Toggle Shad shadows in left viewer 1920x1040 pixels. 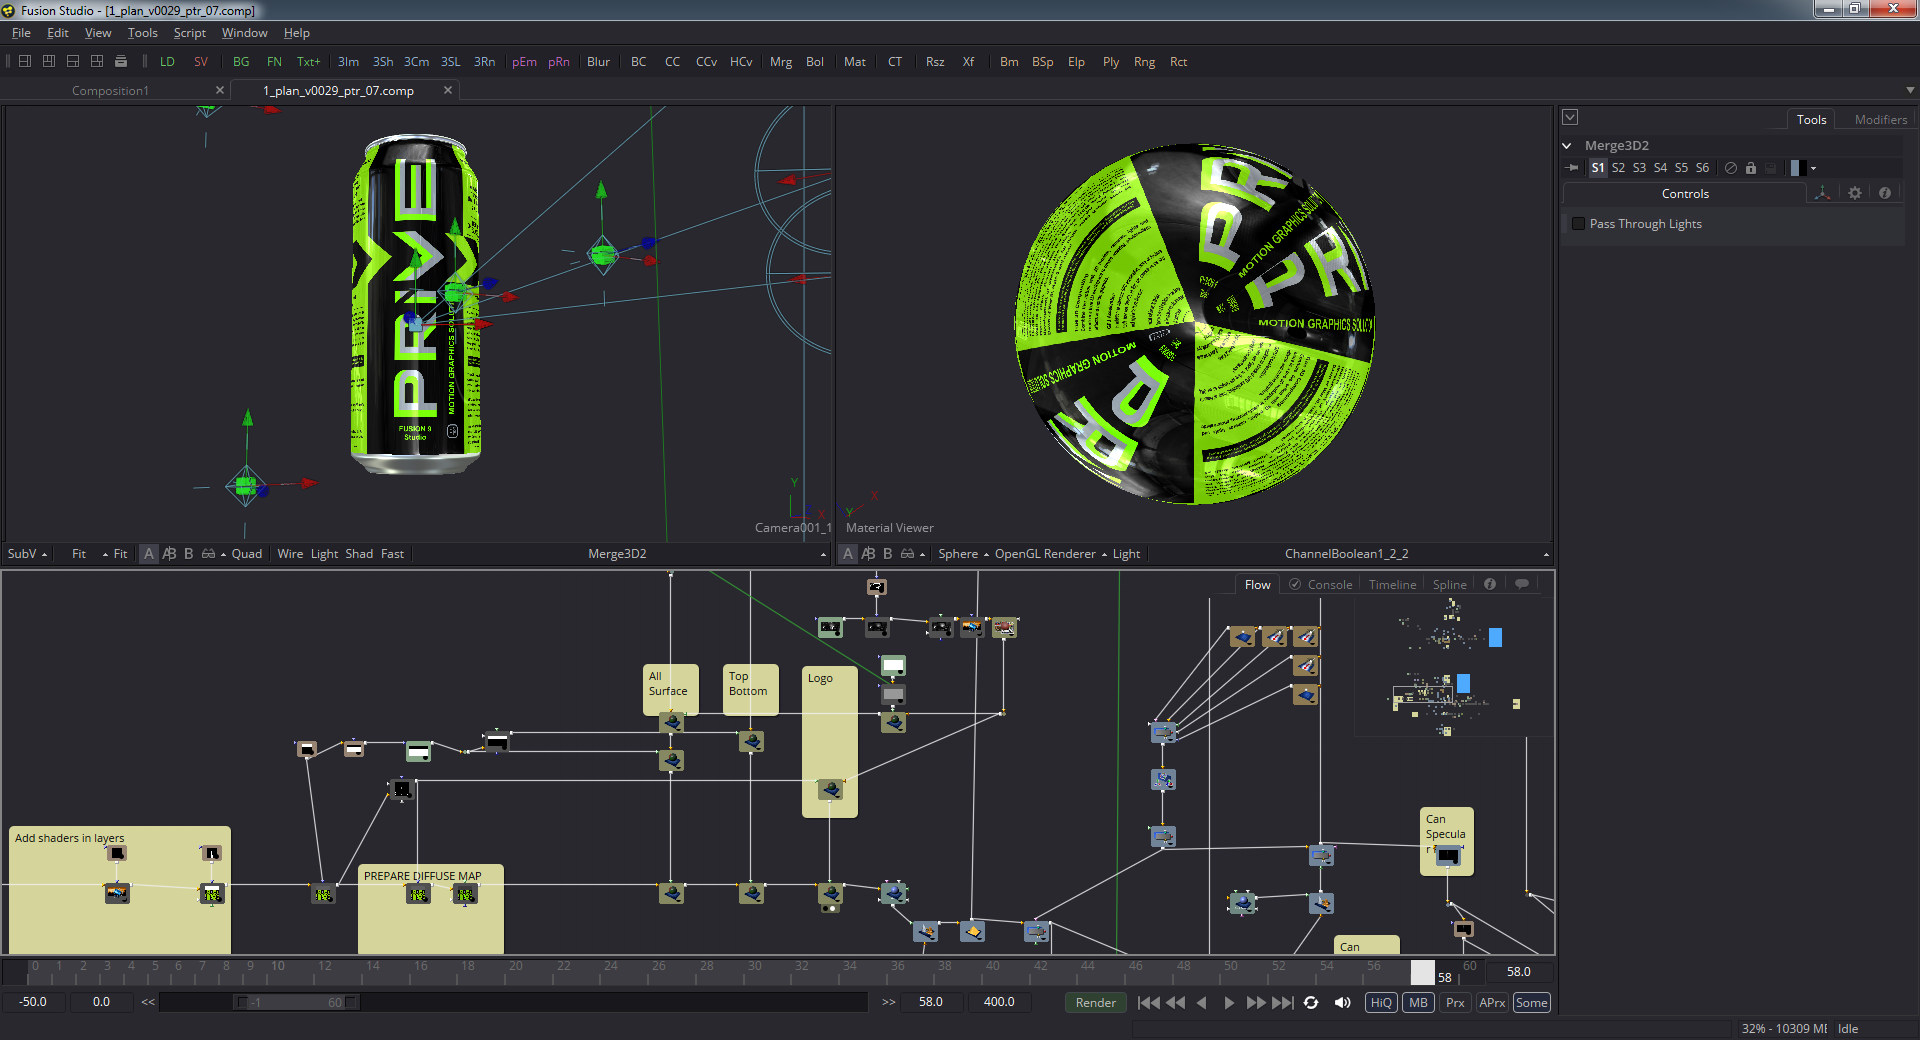tap(359, 553)
